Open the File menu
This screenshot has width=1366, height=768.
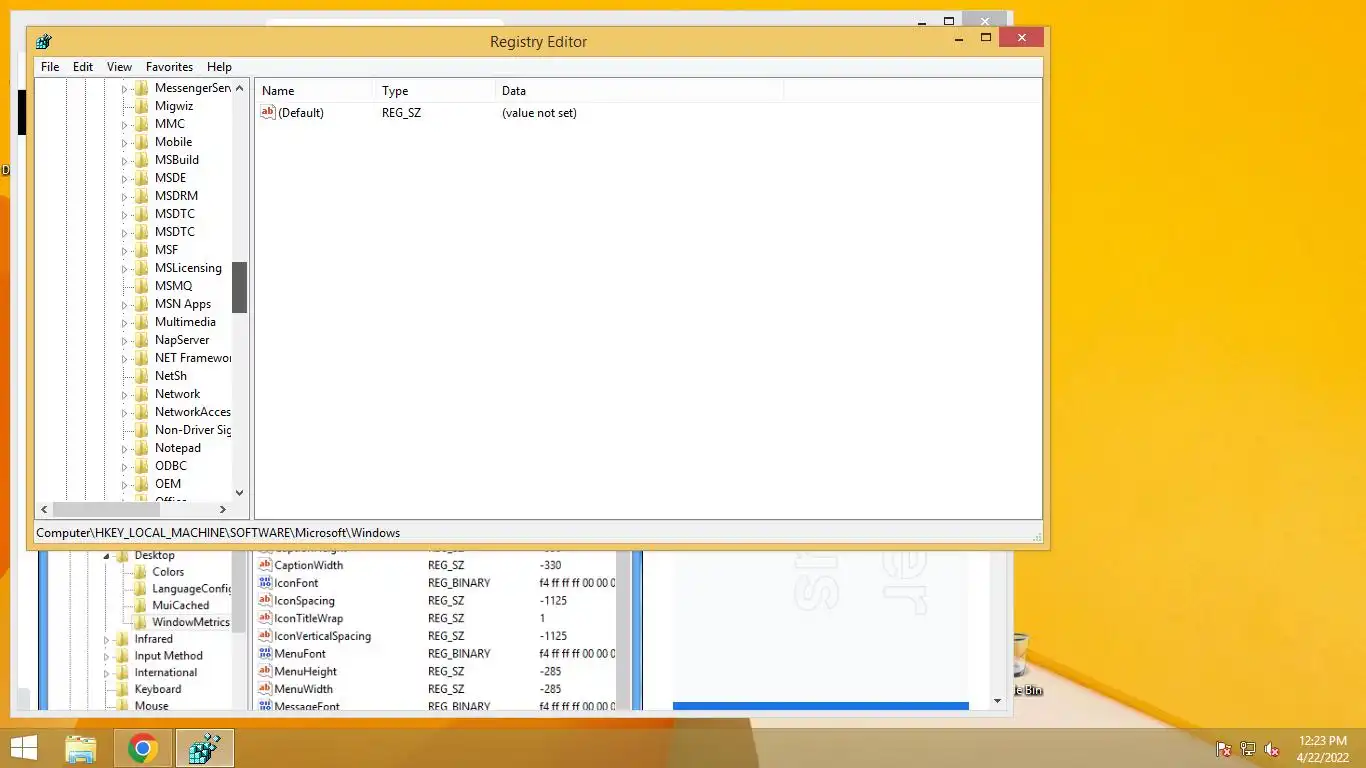(50, 67)
